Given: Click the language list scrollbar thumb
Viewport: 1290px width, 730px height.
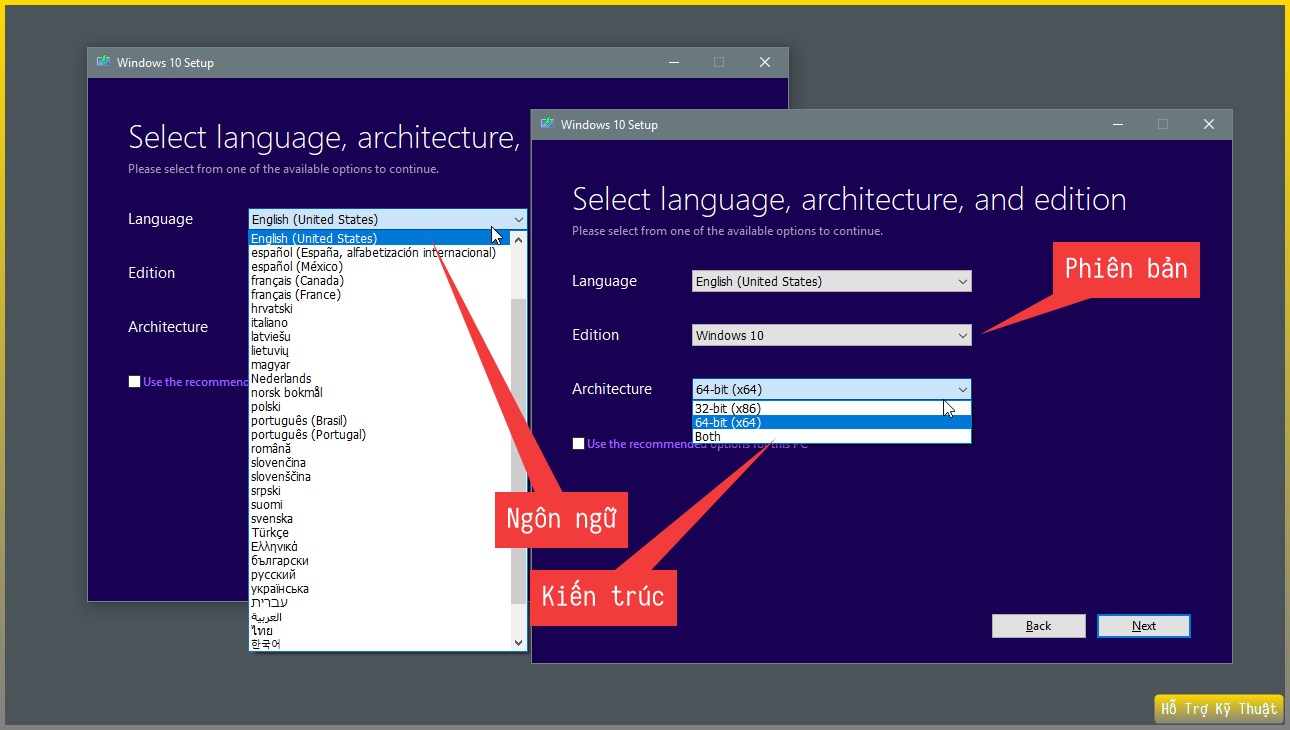Looking at the screenshot, I should [x=518, y=450].
